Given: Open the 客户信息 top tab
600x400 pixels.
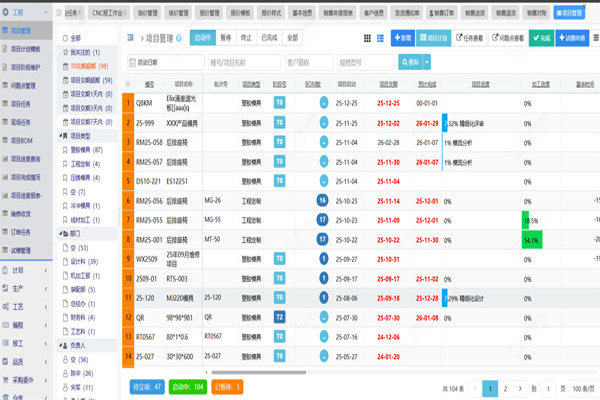Looking at the screenshot, I should [374, 13].
